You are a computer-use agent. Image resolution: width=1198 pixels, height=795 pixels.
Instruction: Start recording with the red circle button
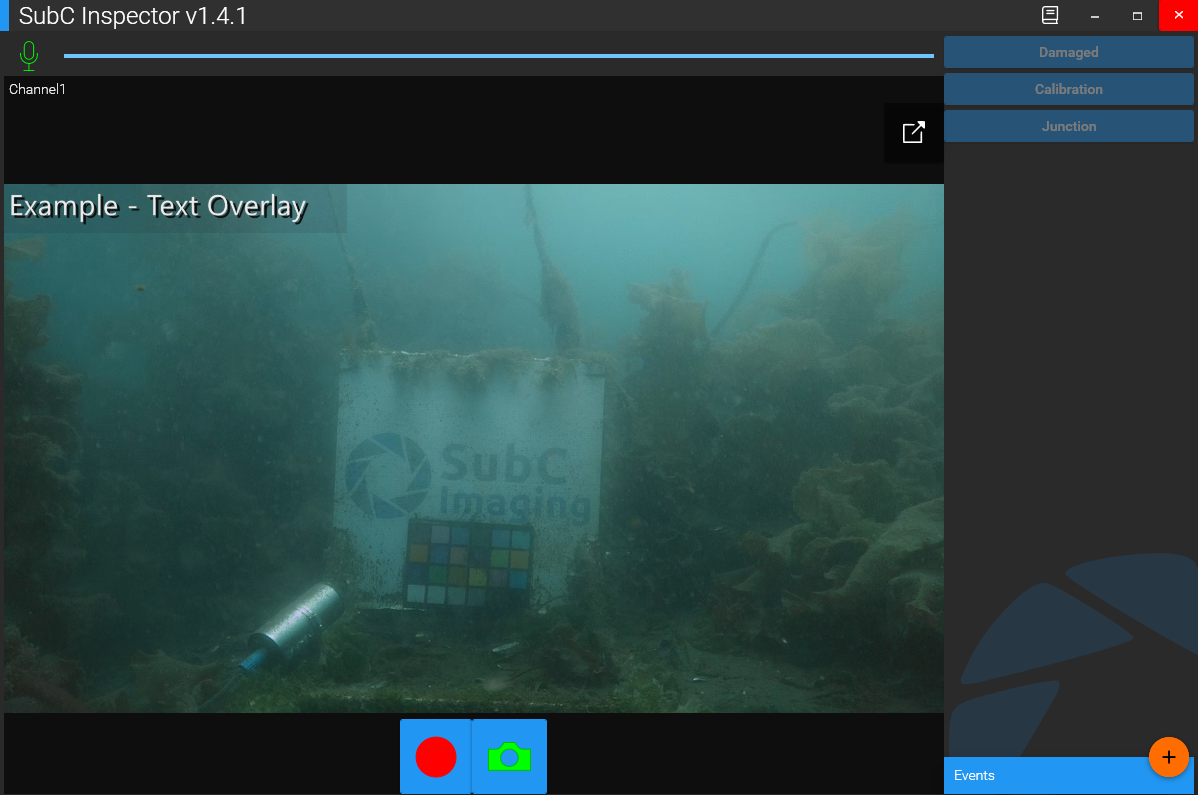436,757
